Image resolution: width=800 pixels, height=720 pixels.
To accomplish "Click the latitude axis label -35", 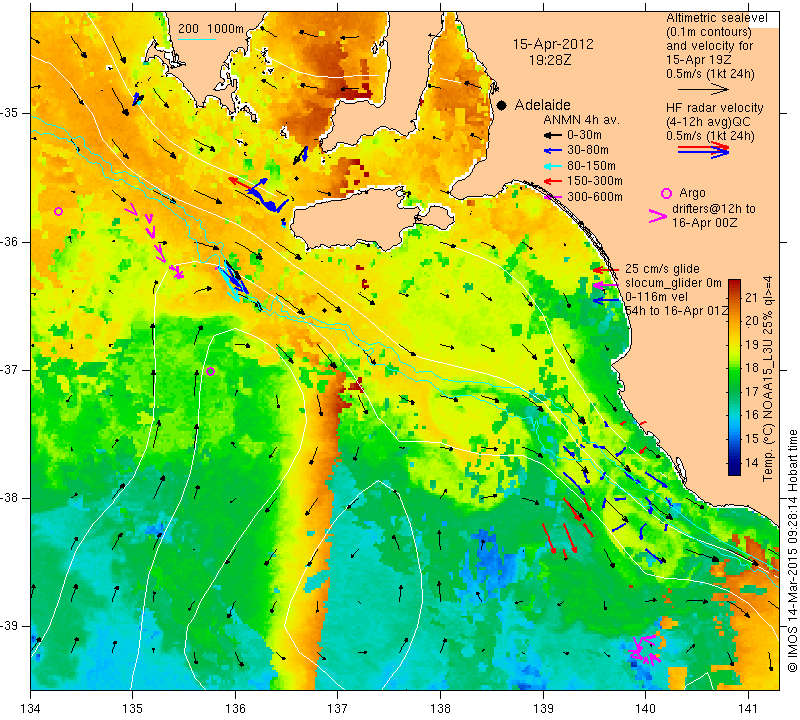I will tap(10, 113).
